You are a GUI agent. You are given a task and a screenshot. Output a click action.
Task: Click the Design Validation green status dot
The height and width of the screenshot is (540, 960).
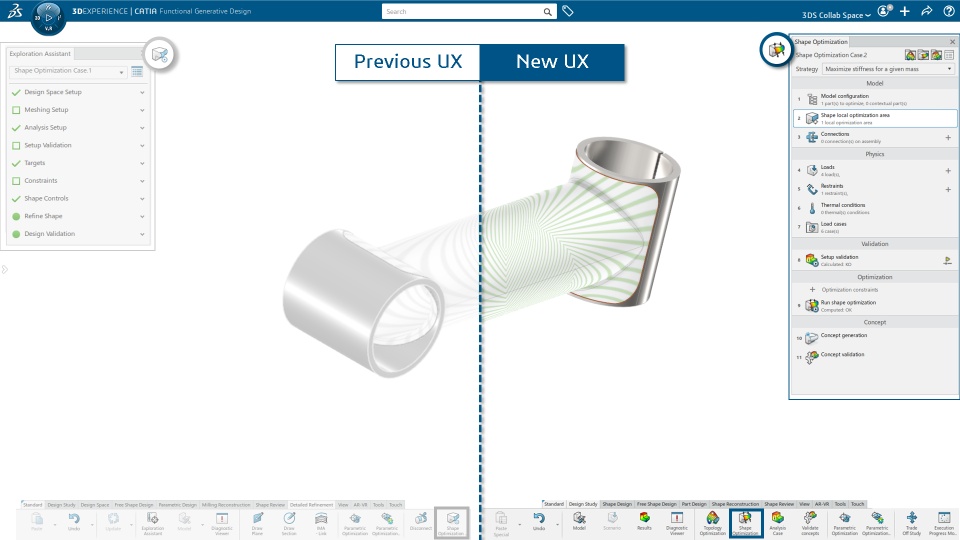tap(16, 234)
